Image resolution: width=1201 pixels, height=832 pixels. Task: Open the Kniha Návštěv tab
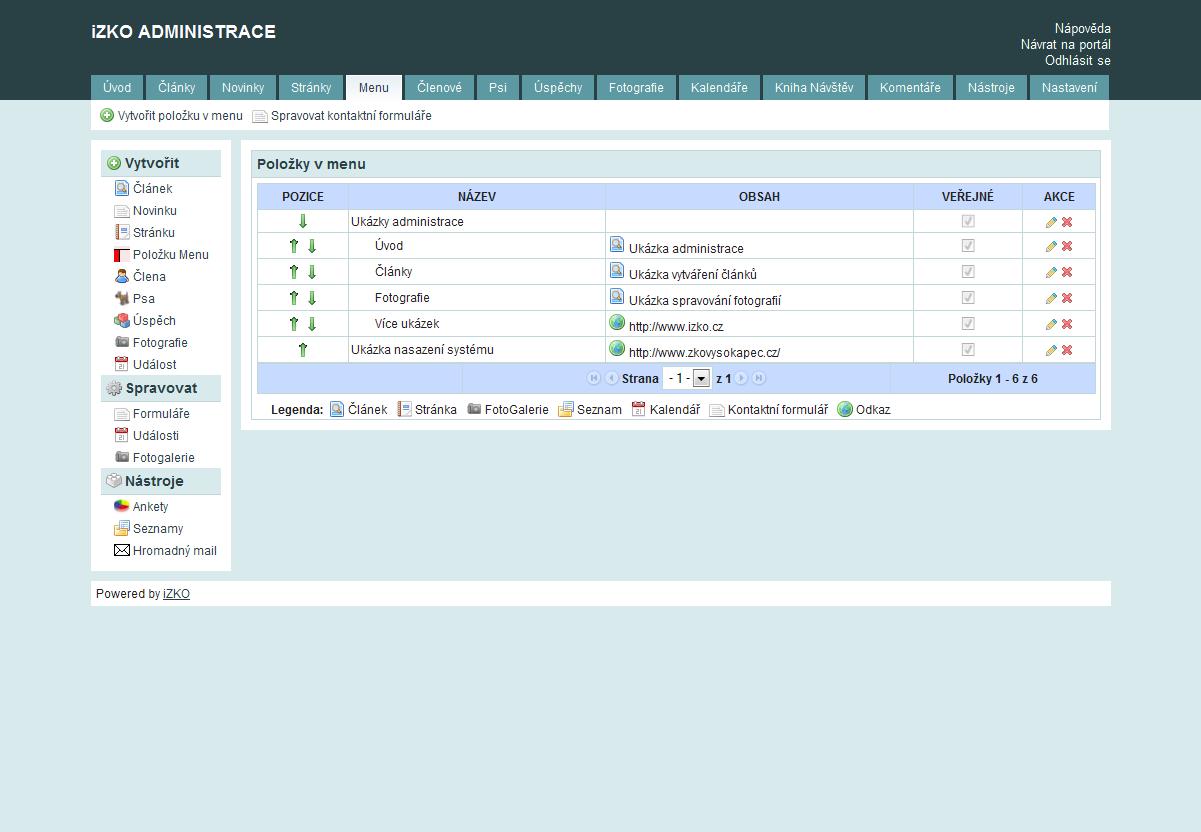[814, 88]
